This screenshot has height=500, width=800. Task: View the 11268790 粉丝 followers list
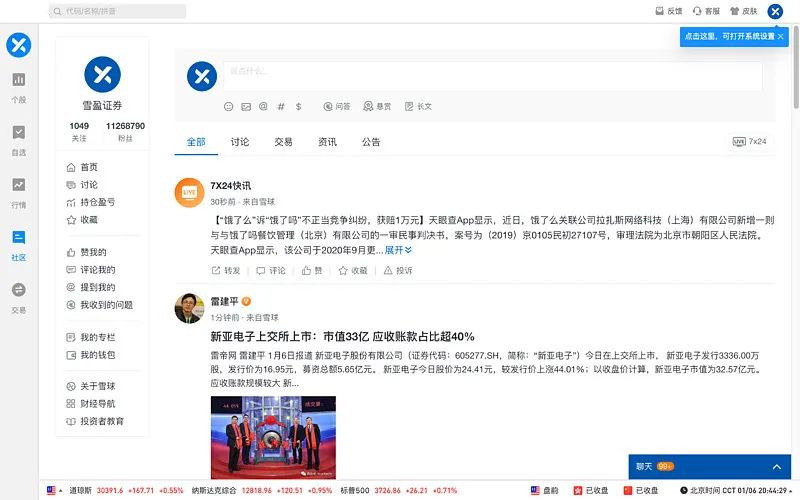[126, 131]
